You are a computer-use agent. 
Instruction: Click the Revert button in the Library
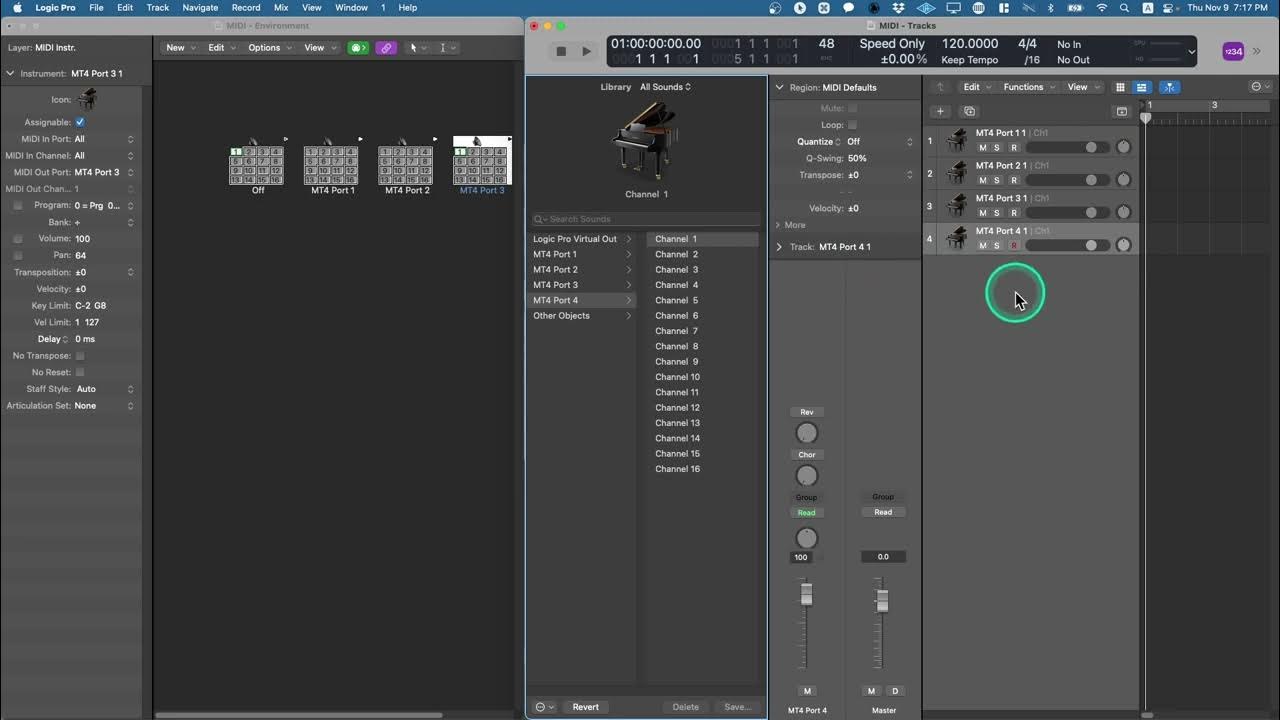pyautogui.click(x=586, y=707)
